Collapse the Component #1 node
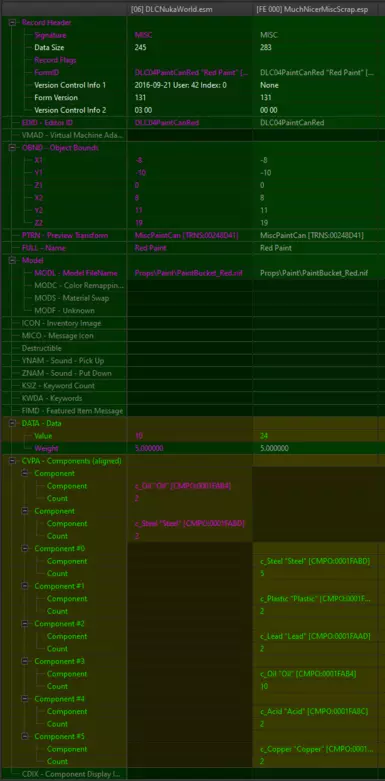 click(24, 586)
